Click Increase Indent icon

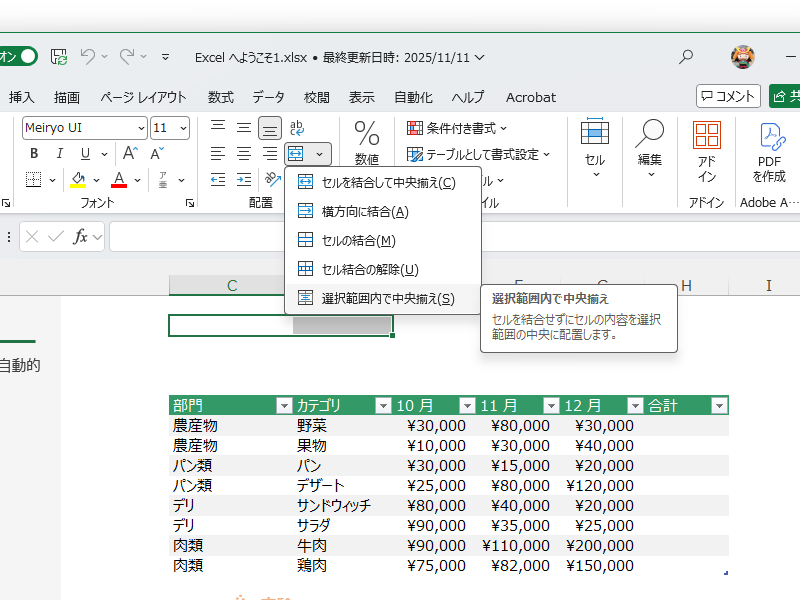(x=244, y=180)
